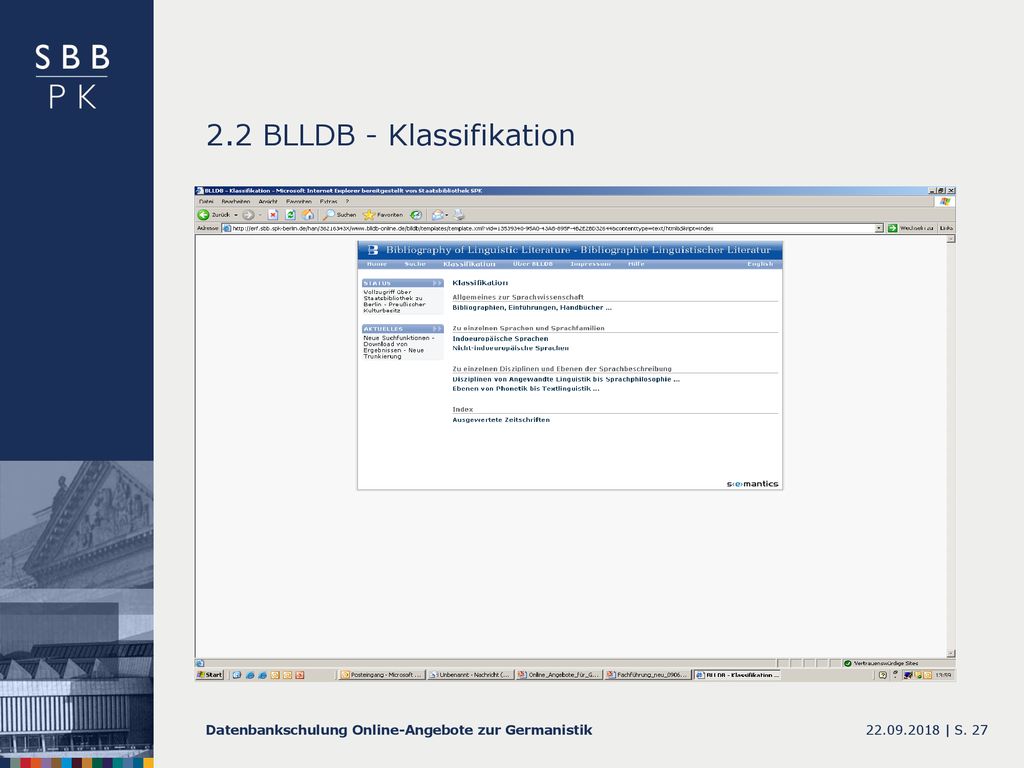This screenshot has width=1024, height=768.
Task: Expand the STATUS sidebar panel arrows
Action: pos(437,283)
